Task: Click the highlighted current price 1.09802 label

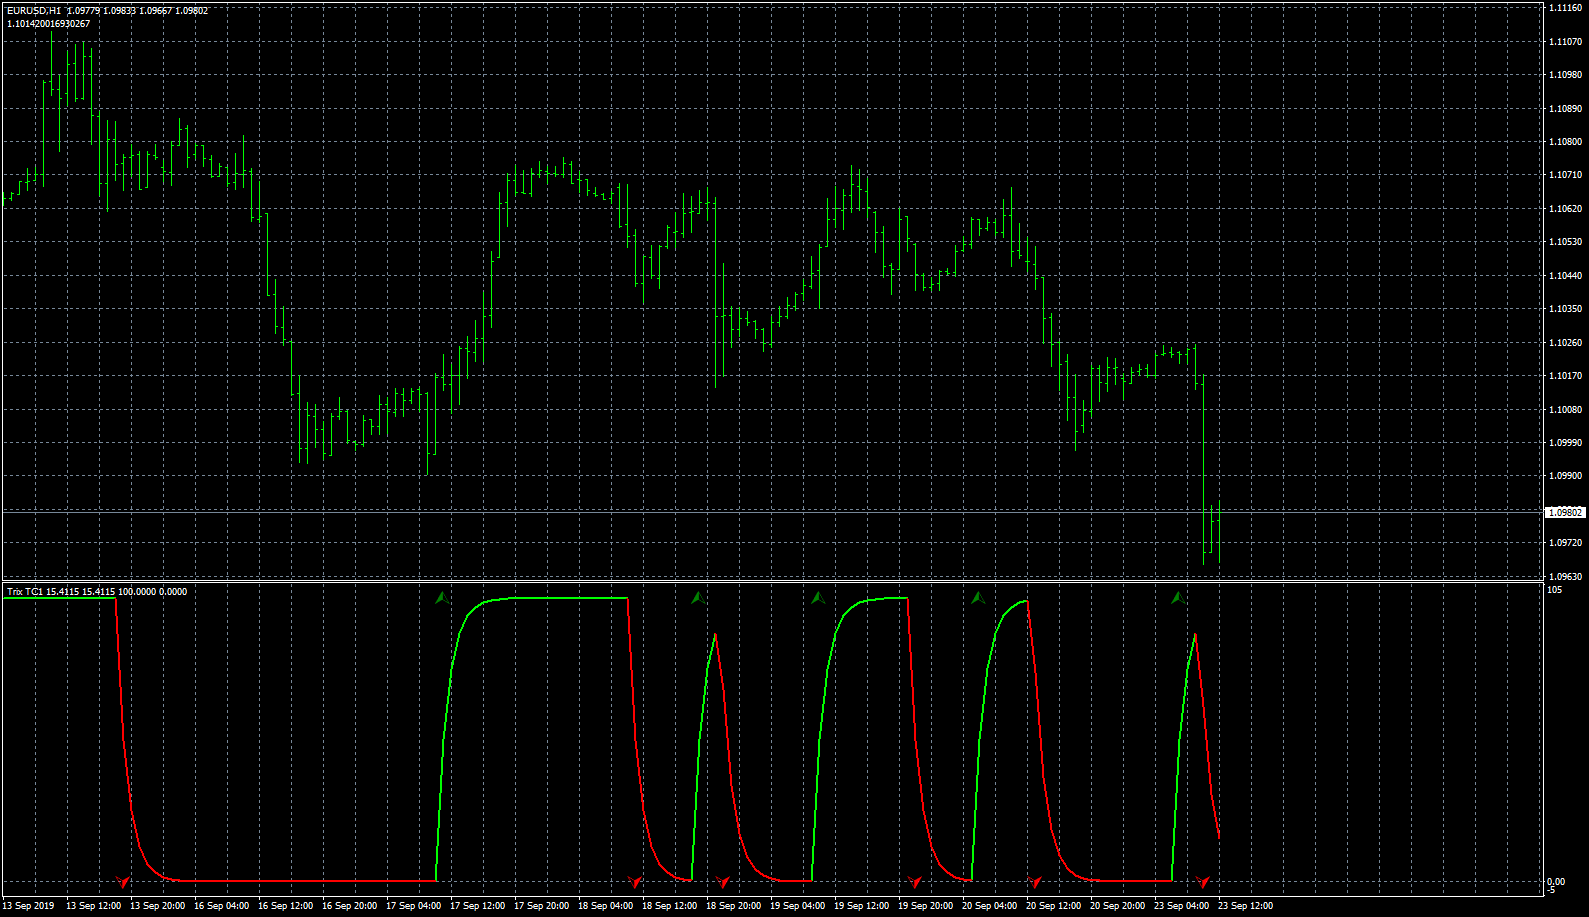Action: pos(1566,512)
